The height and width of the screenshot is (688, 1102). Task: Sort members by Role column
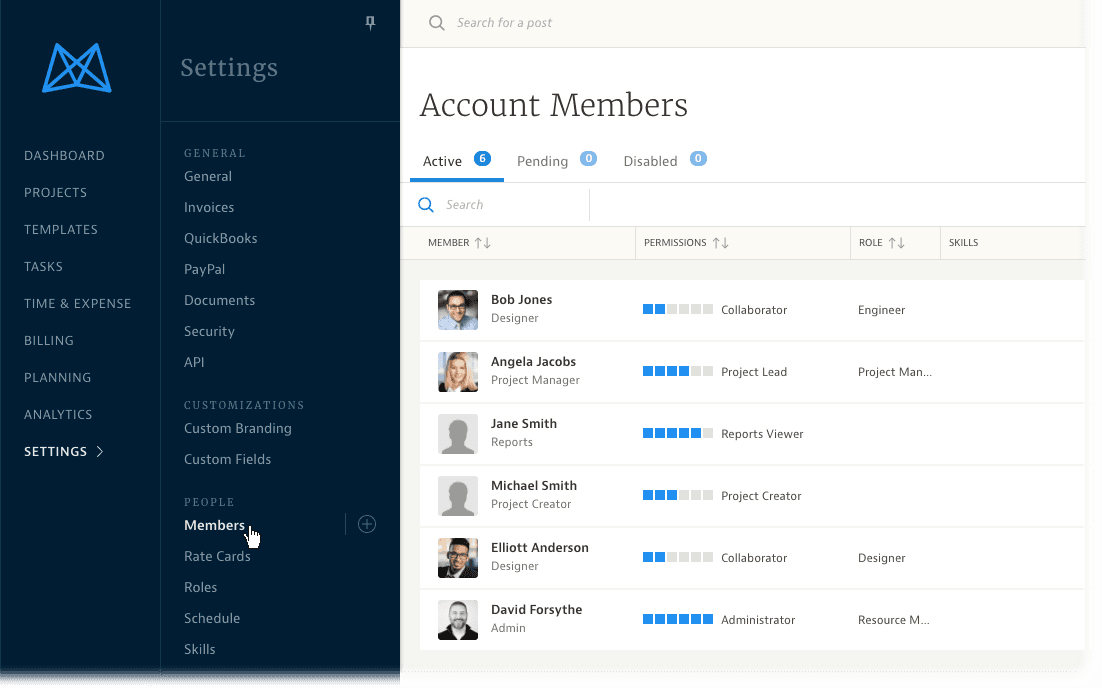(896, 243)
